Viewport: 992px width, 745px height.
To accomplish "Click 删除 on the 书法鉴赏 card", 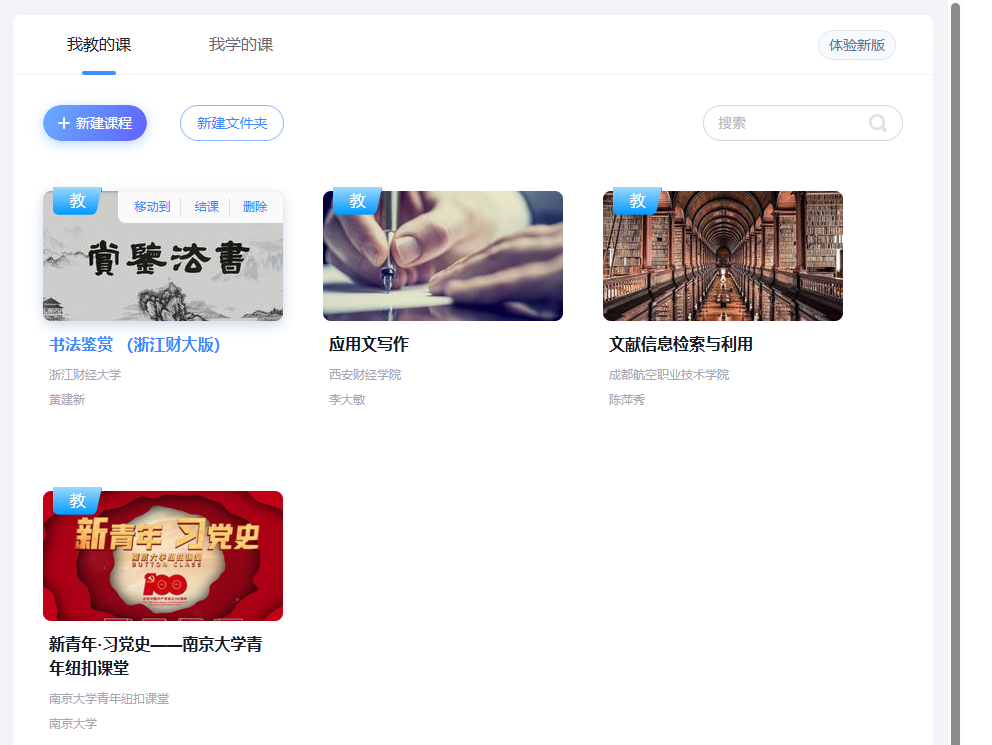I will tap(255, 207).
